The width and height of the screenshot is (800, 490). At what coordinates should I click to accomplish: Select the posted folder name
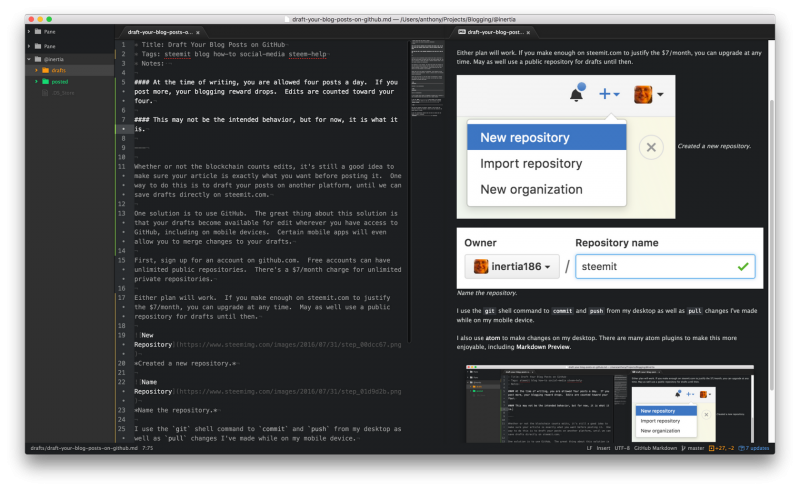click(60, 82)
